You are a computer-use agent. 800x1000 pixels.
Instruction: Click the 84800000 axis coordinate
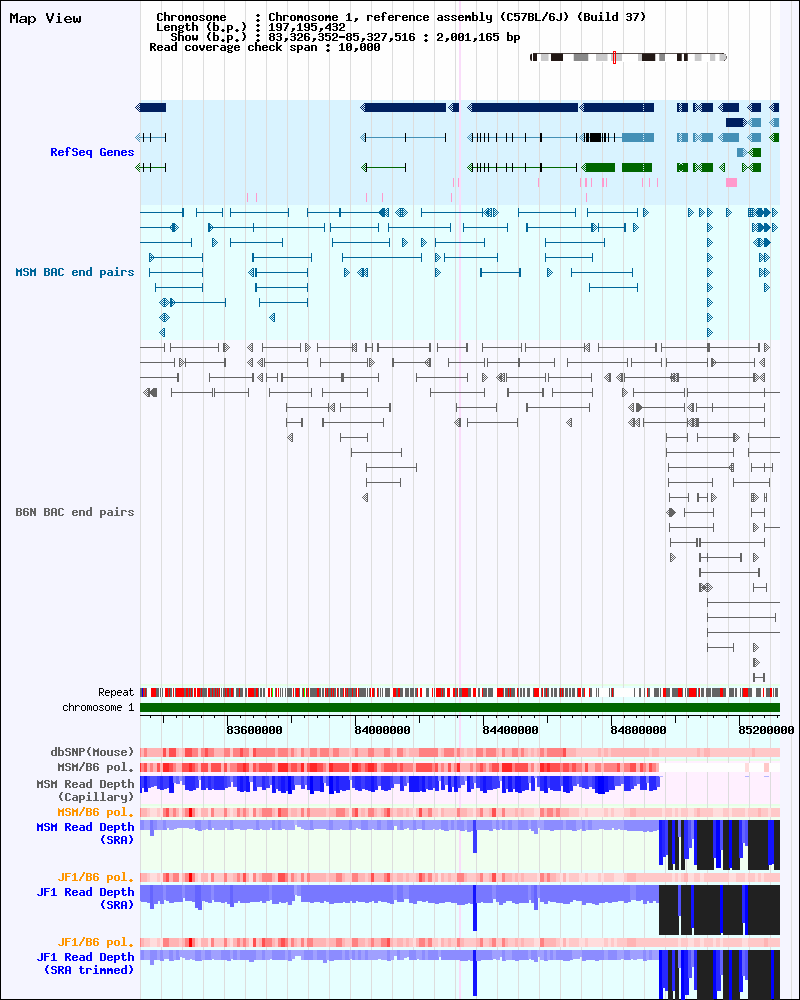(638, 730)
